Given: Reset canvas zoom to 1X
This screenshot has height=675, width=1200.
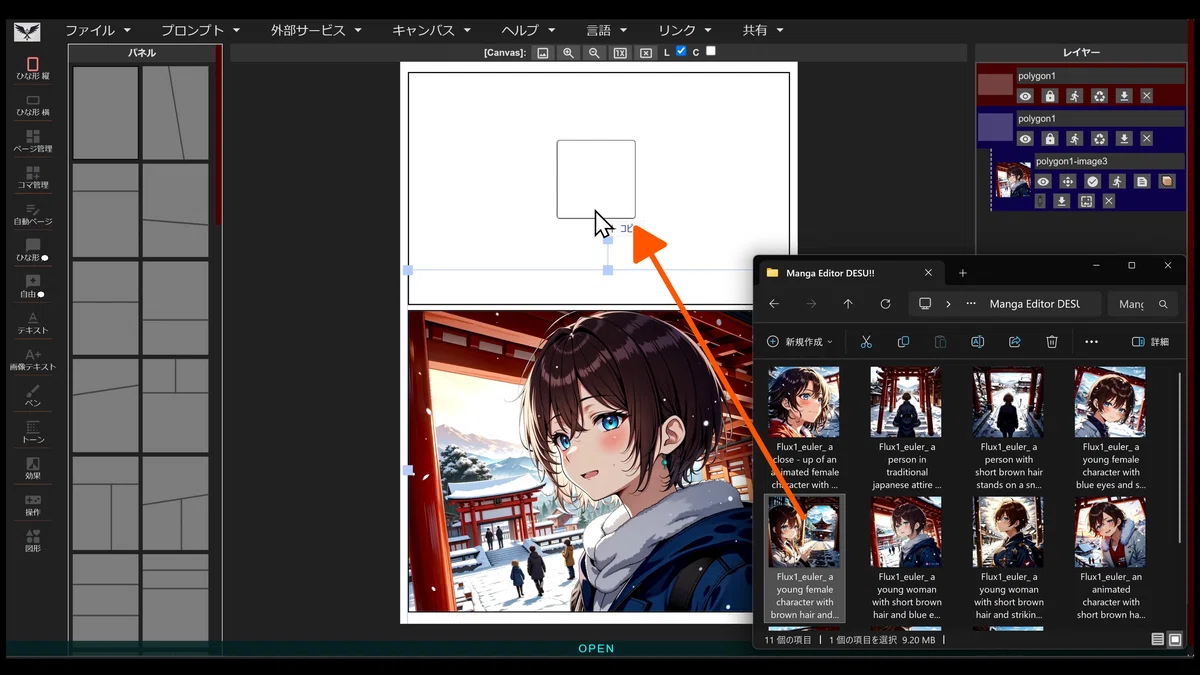Looking at the screenshot, I should click(620, 53).
